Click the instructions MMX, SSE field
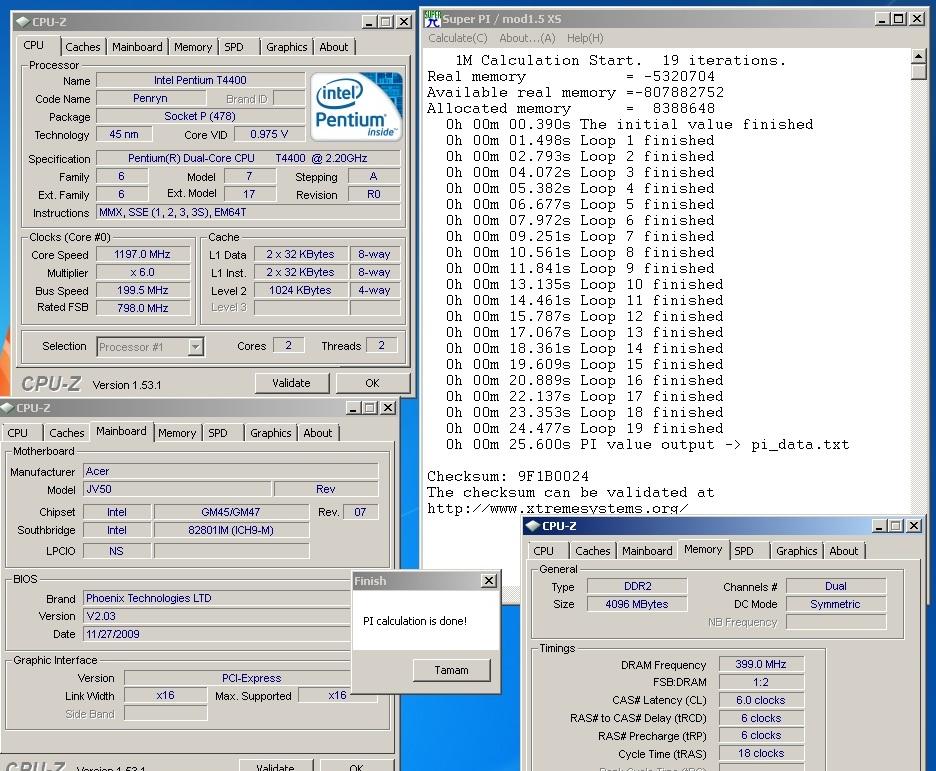The image size is (936, 771). point(248,212)
